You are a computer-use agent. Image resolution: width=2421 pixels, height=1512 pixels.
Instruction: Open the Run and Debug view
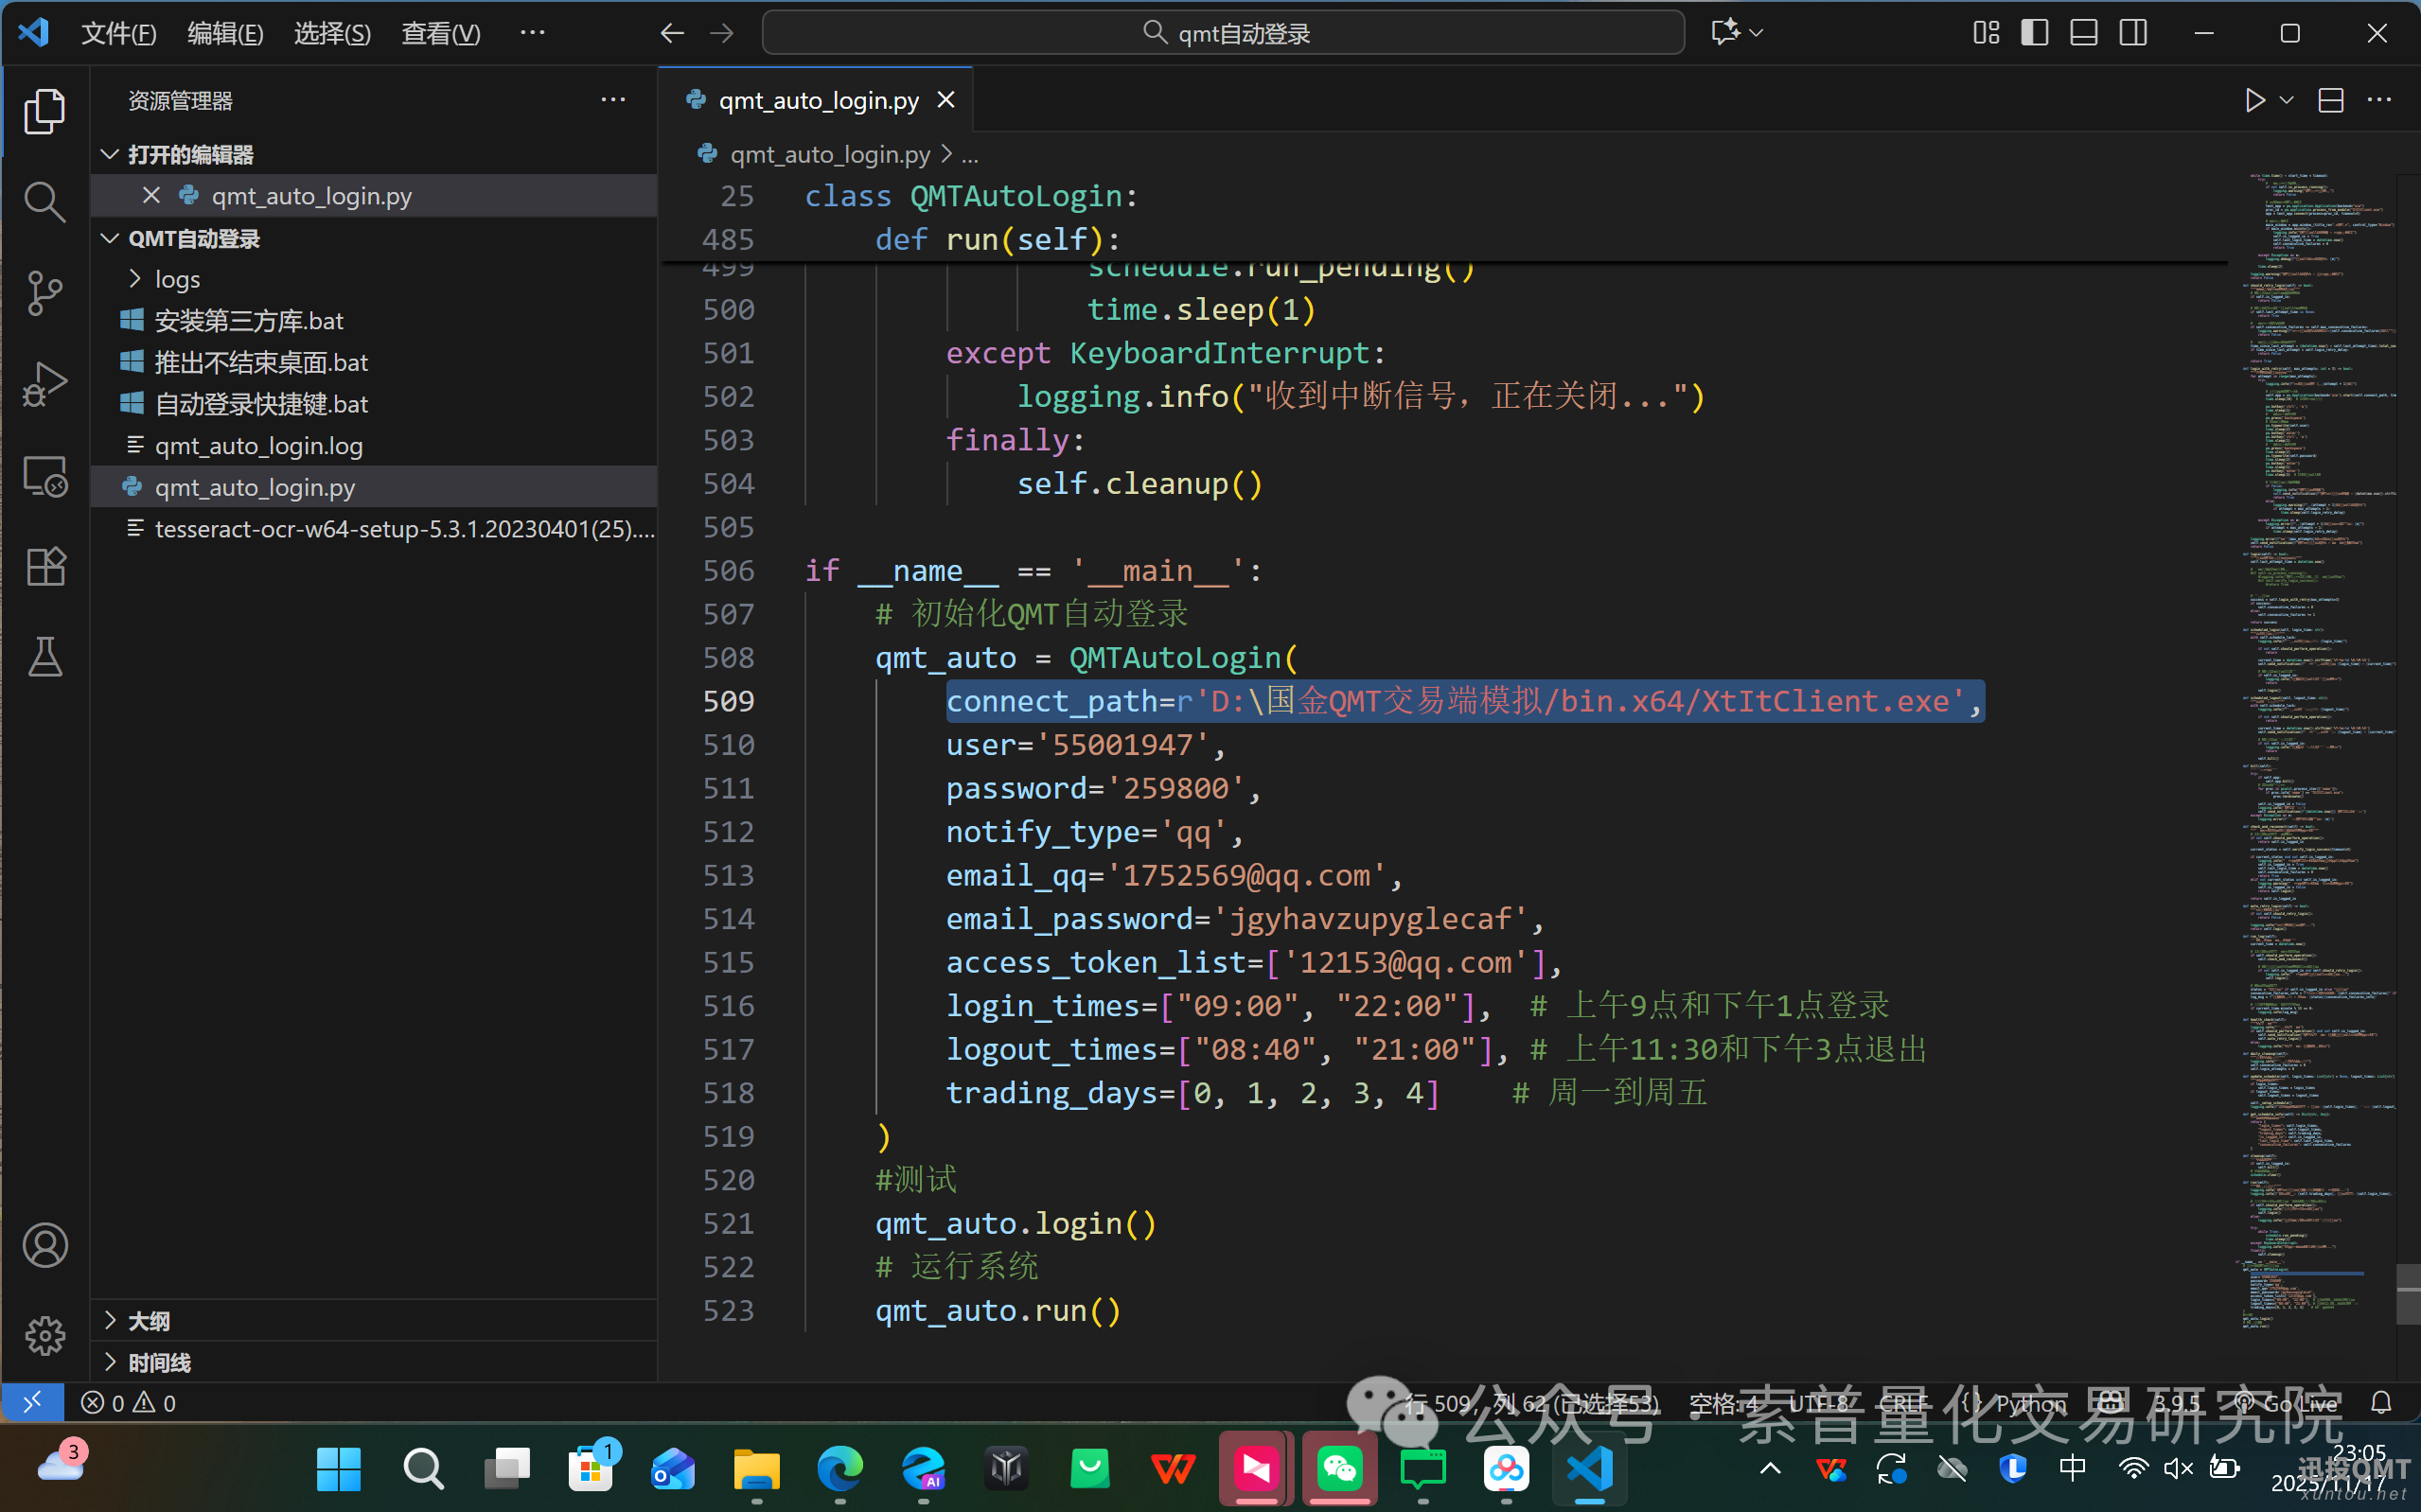[44, 384]
